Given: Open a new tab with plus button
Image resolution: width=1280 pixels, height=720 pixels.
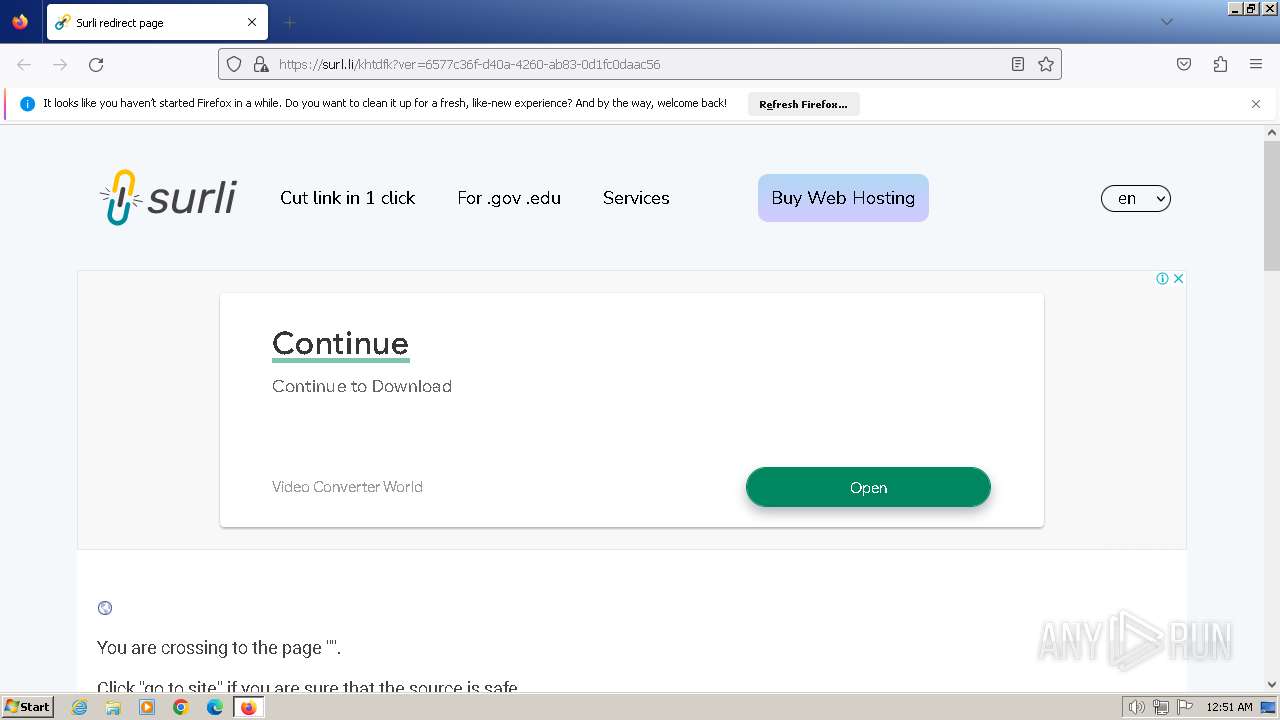Looking at the screenshot, I should [290, 22].
